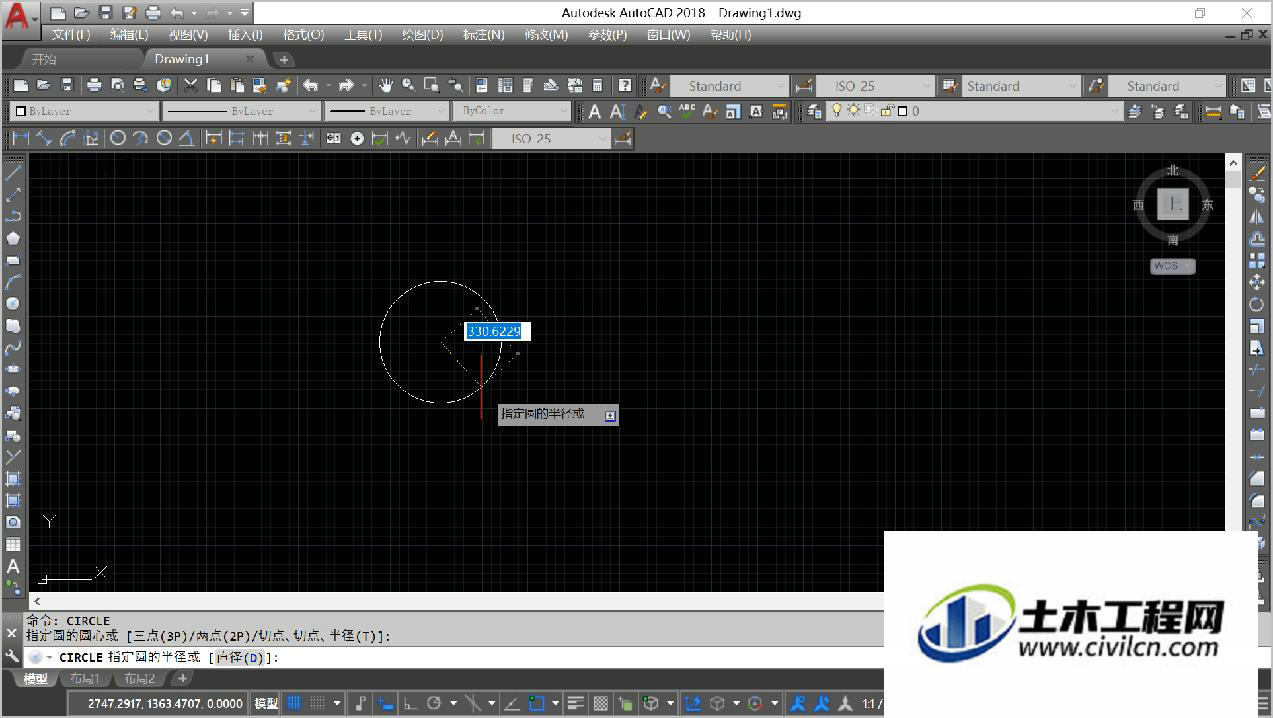Toggle ortho mode in status bar
The width and height of the screenshot is (1273, 718).
coord(410,703)
